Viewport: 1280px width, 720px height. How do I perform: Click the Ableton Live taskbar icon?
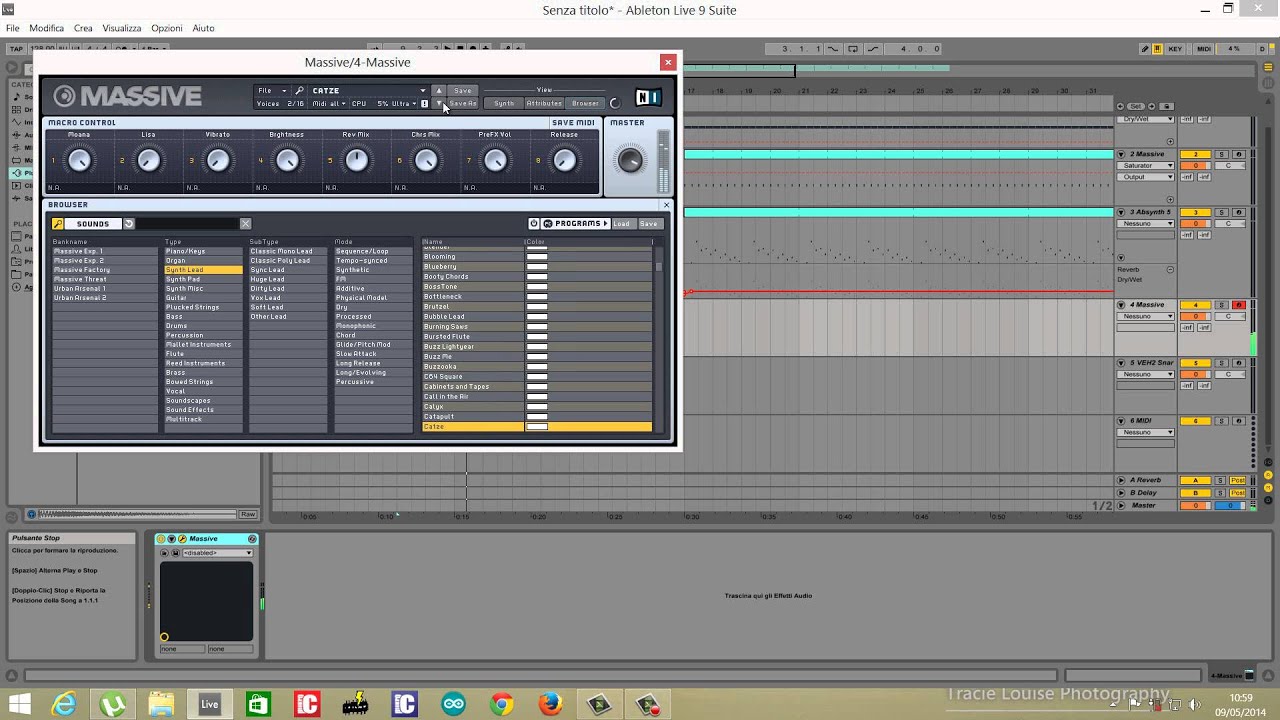210,704
